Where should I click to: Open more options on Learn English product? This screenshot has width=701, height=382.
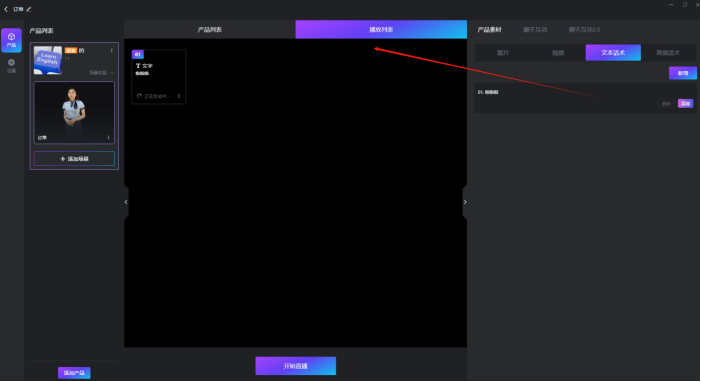[111, 51]
